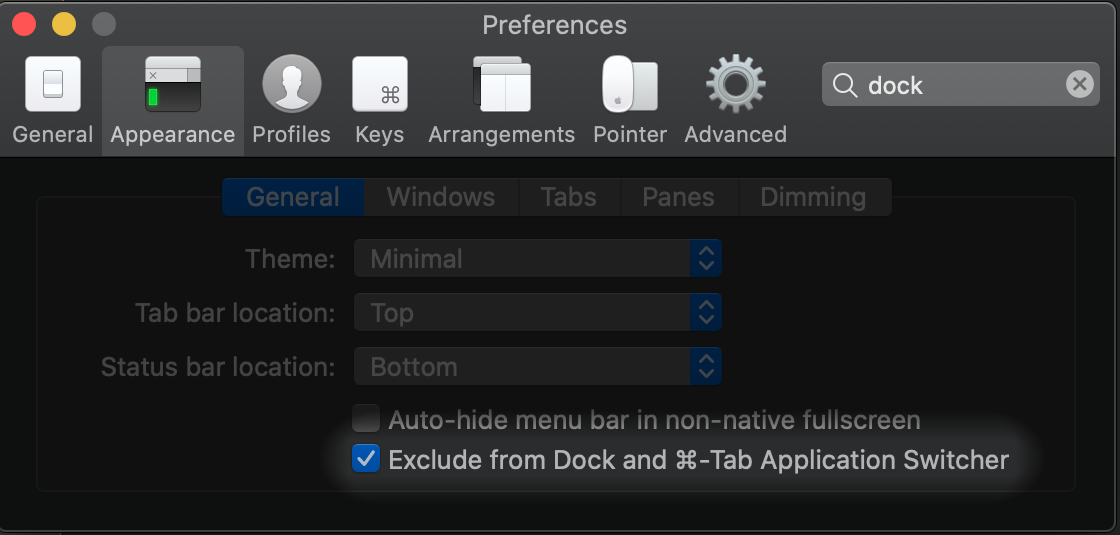Viewport: 1120px width, 535px height.
Task: Open the Pointer preferences icon
Action: click(x=630, y=85)
